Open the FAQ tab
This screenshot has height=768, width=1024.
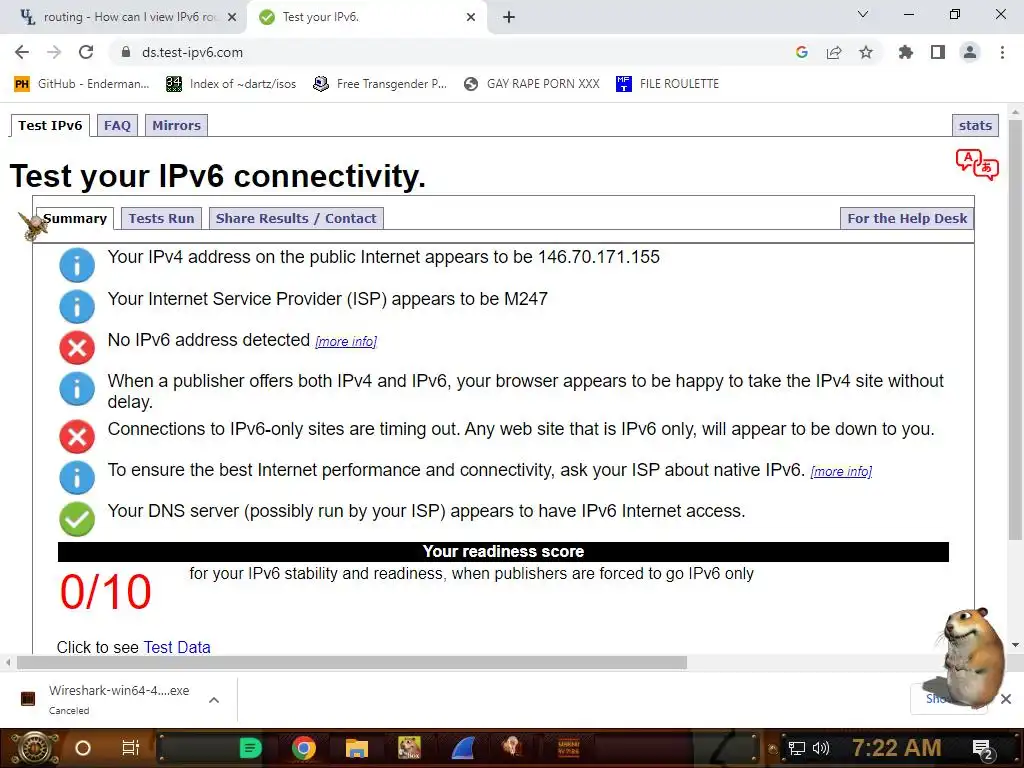point(118,125)
